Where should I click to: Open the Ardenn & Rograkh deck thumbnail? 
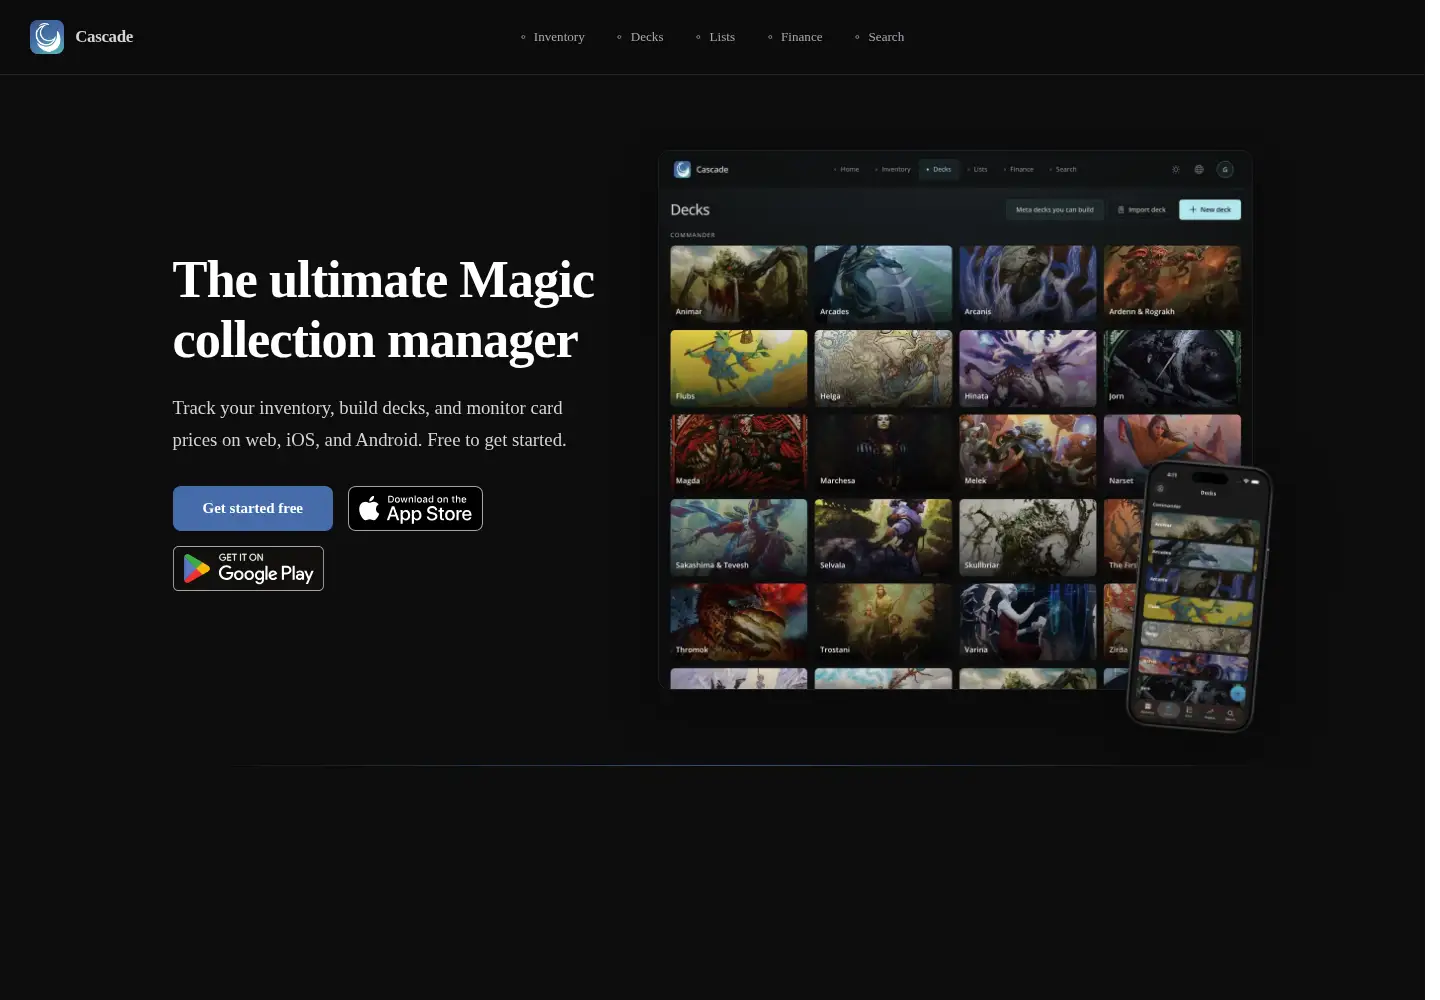(1172, 284)
